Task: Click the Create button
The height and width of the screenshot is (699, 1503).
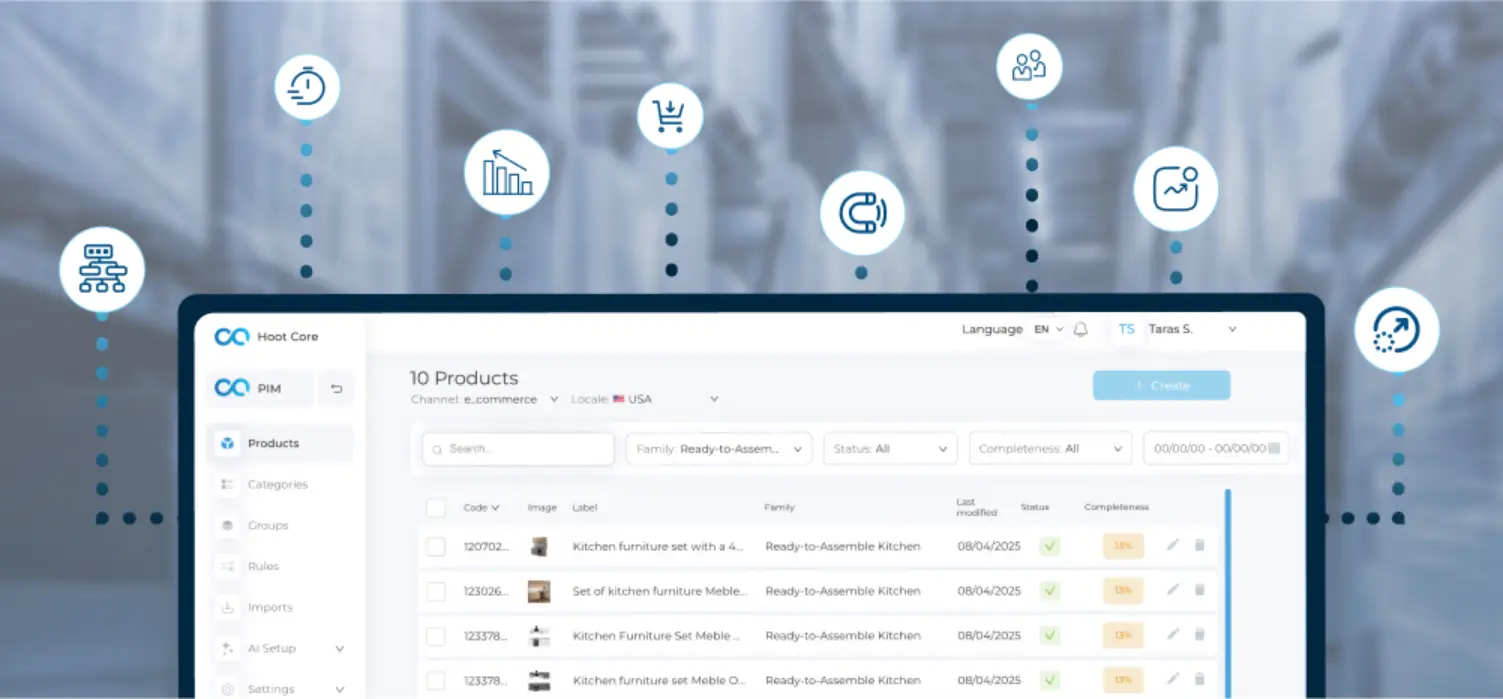Action: (1161, 385)
